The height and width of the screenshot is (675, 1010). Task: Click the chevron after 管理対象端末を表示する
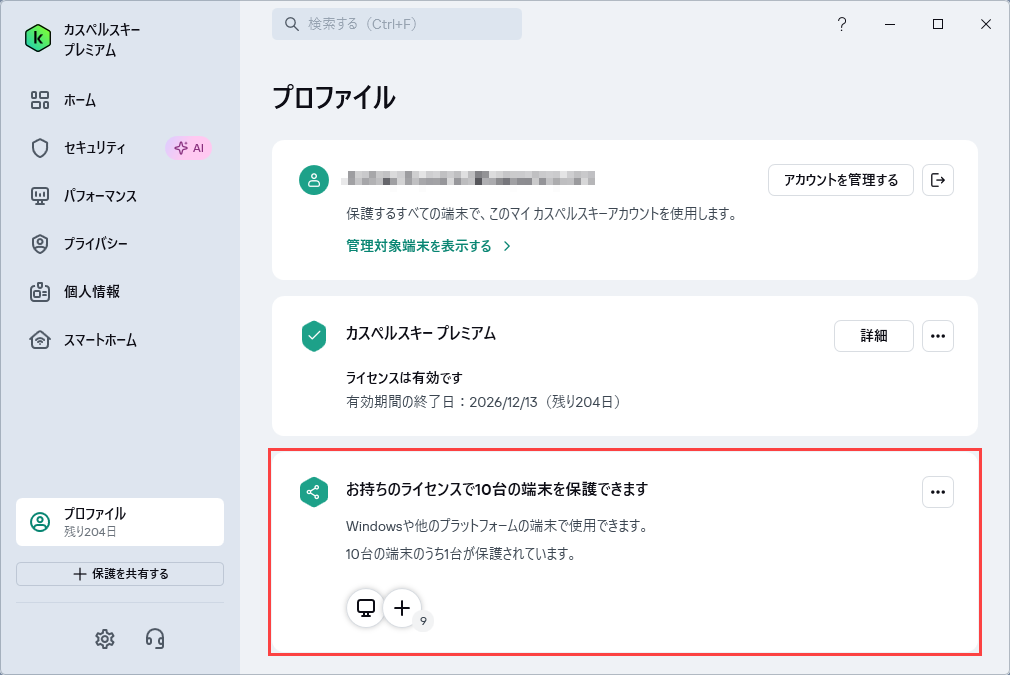507,246
